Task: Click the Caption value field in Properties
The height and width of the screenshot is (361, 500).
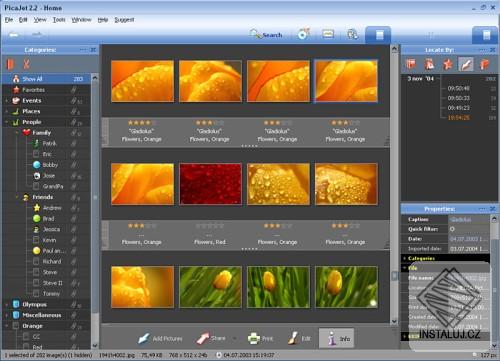Action: tap(469, 219)
